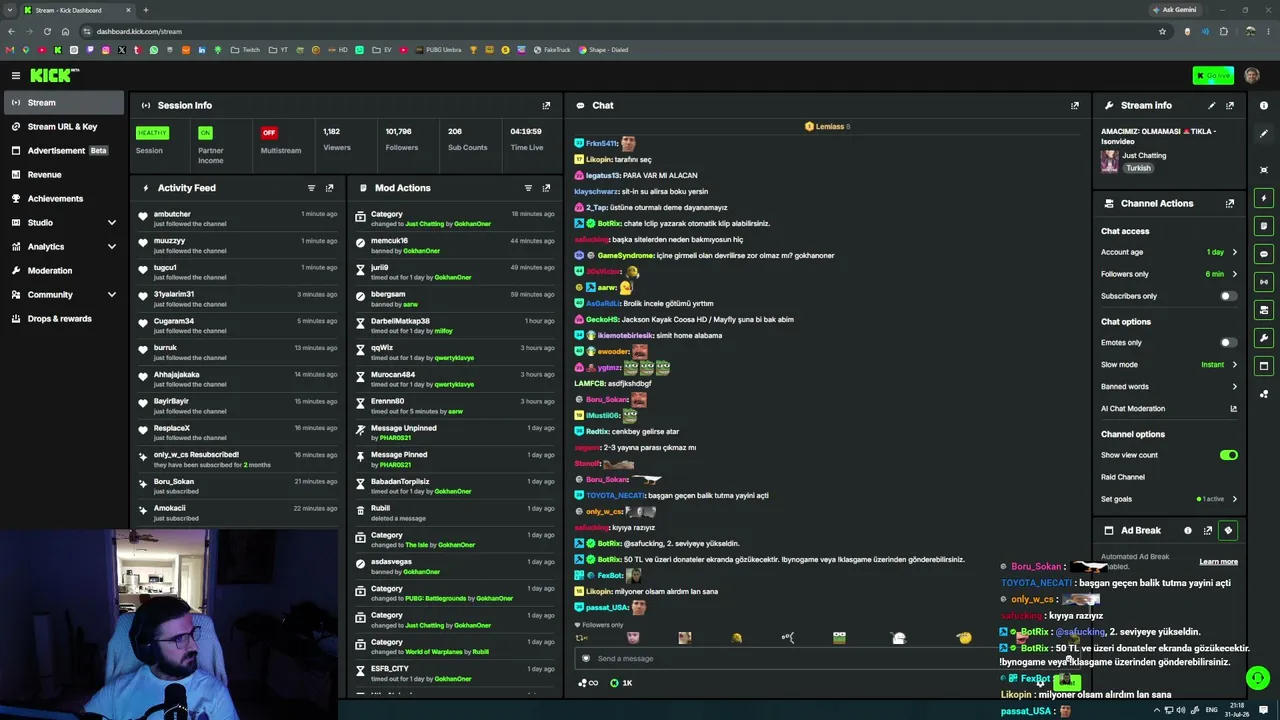The height and width of the screenshot is (720, 1280).
Task: Click the Turkish language tag
Action: click(1138, 168)
